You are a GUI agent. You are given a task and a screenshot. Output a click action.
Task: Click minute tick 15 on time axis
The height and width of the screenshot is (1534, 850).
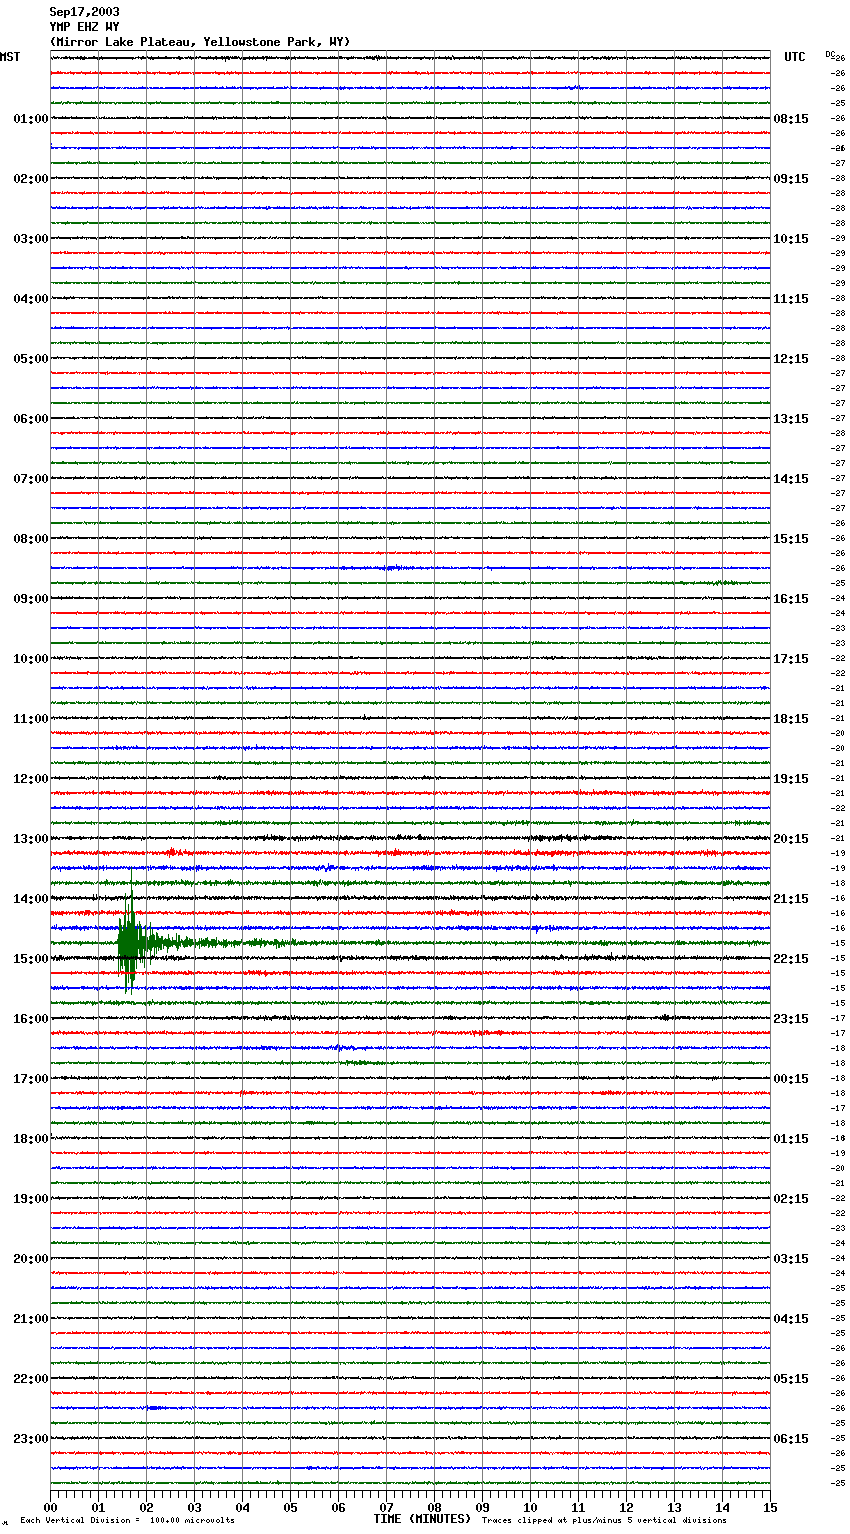click(770, 1507)
